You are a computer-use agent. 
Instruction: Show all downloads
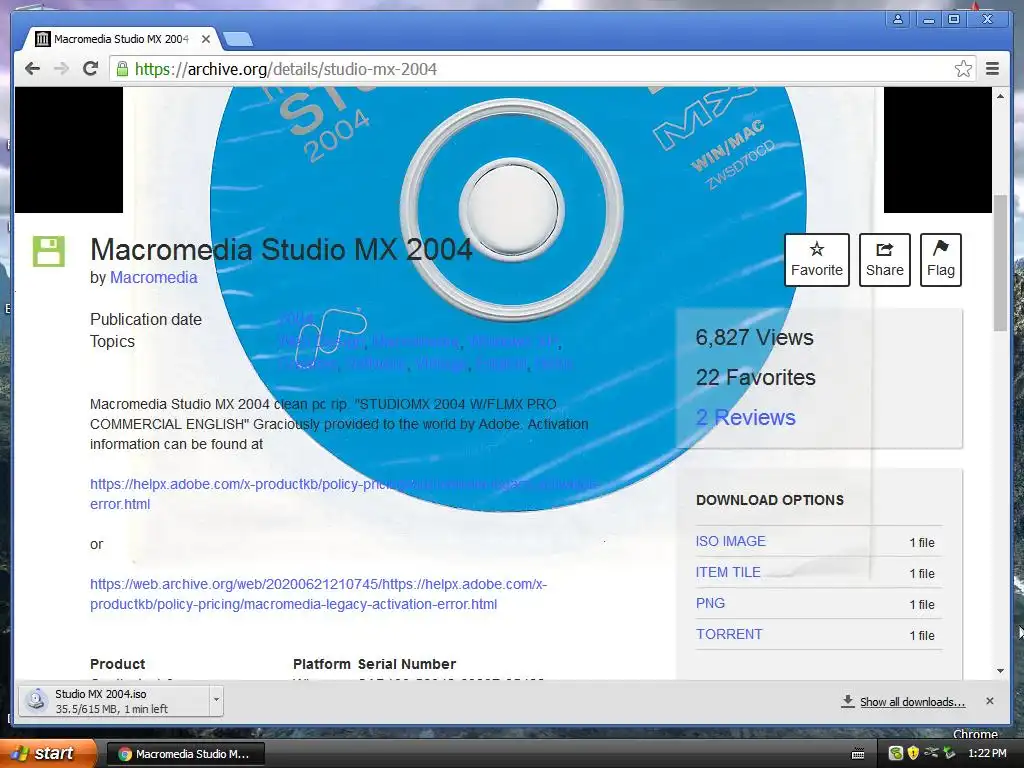(x=903, y=702)
